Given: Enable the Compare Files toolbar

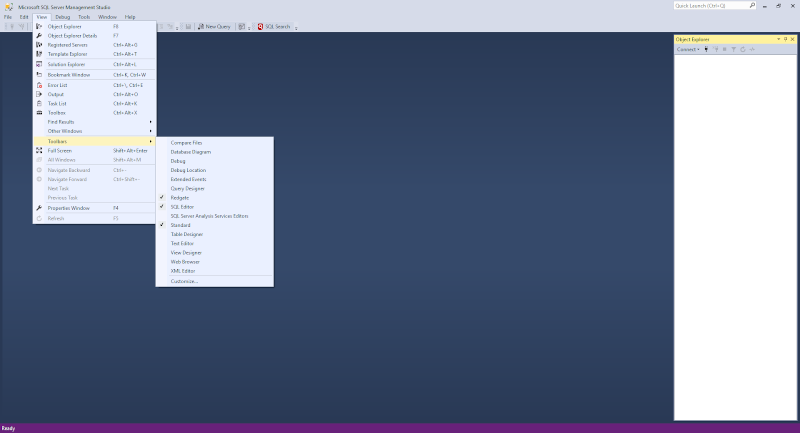Looking at the screenshot, I should 215,143.
